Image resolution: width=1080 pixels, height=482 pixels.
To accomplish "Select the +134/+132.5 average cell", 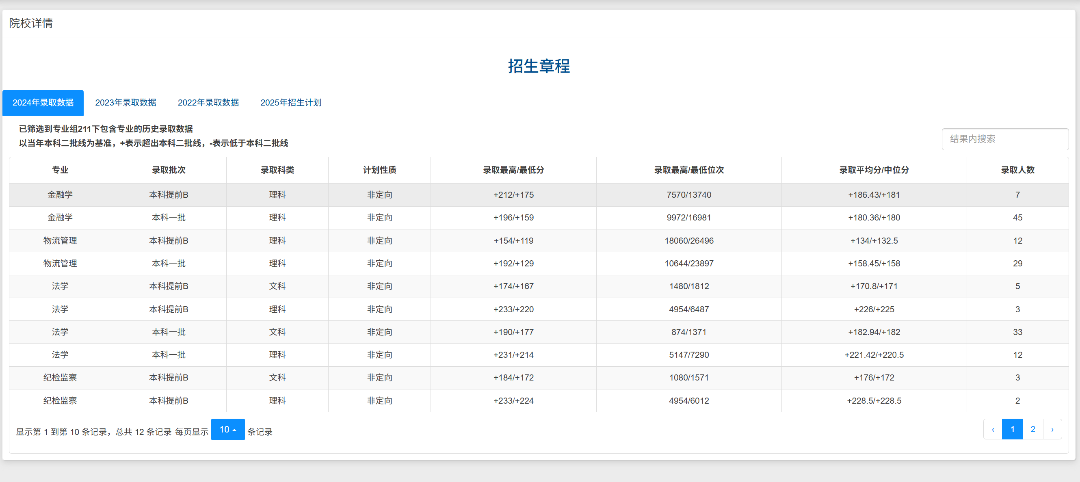I will 874,241.
